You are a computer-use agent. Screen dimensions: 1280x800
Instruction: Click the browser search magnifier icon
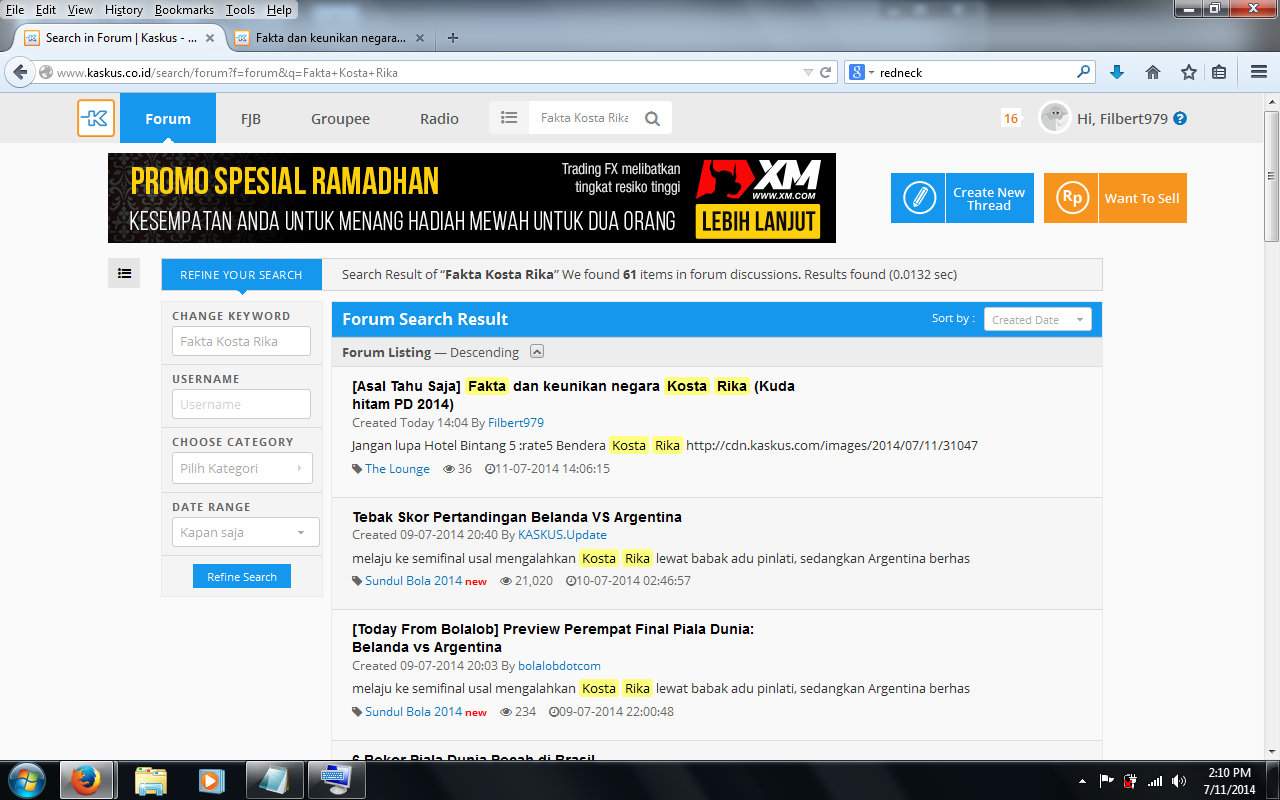pos(1084,72)
